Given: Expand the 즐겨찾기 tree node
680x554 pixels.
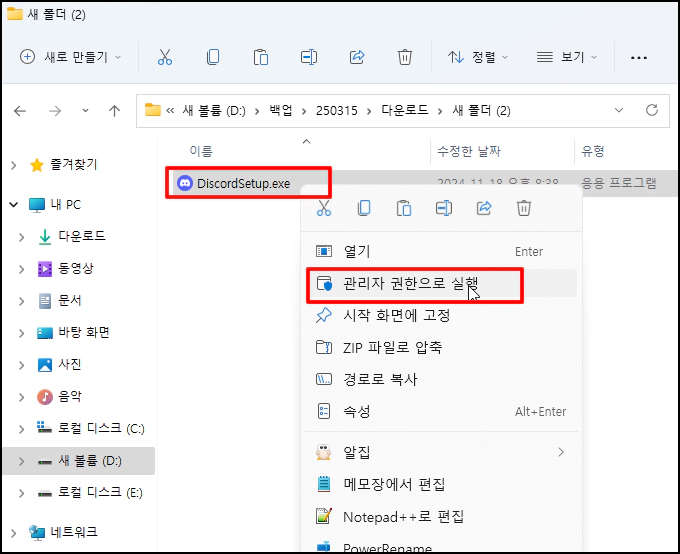Looking at the screenshot, I should point(13,165).
